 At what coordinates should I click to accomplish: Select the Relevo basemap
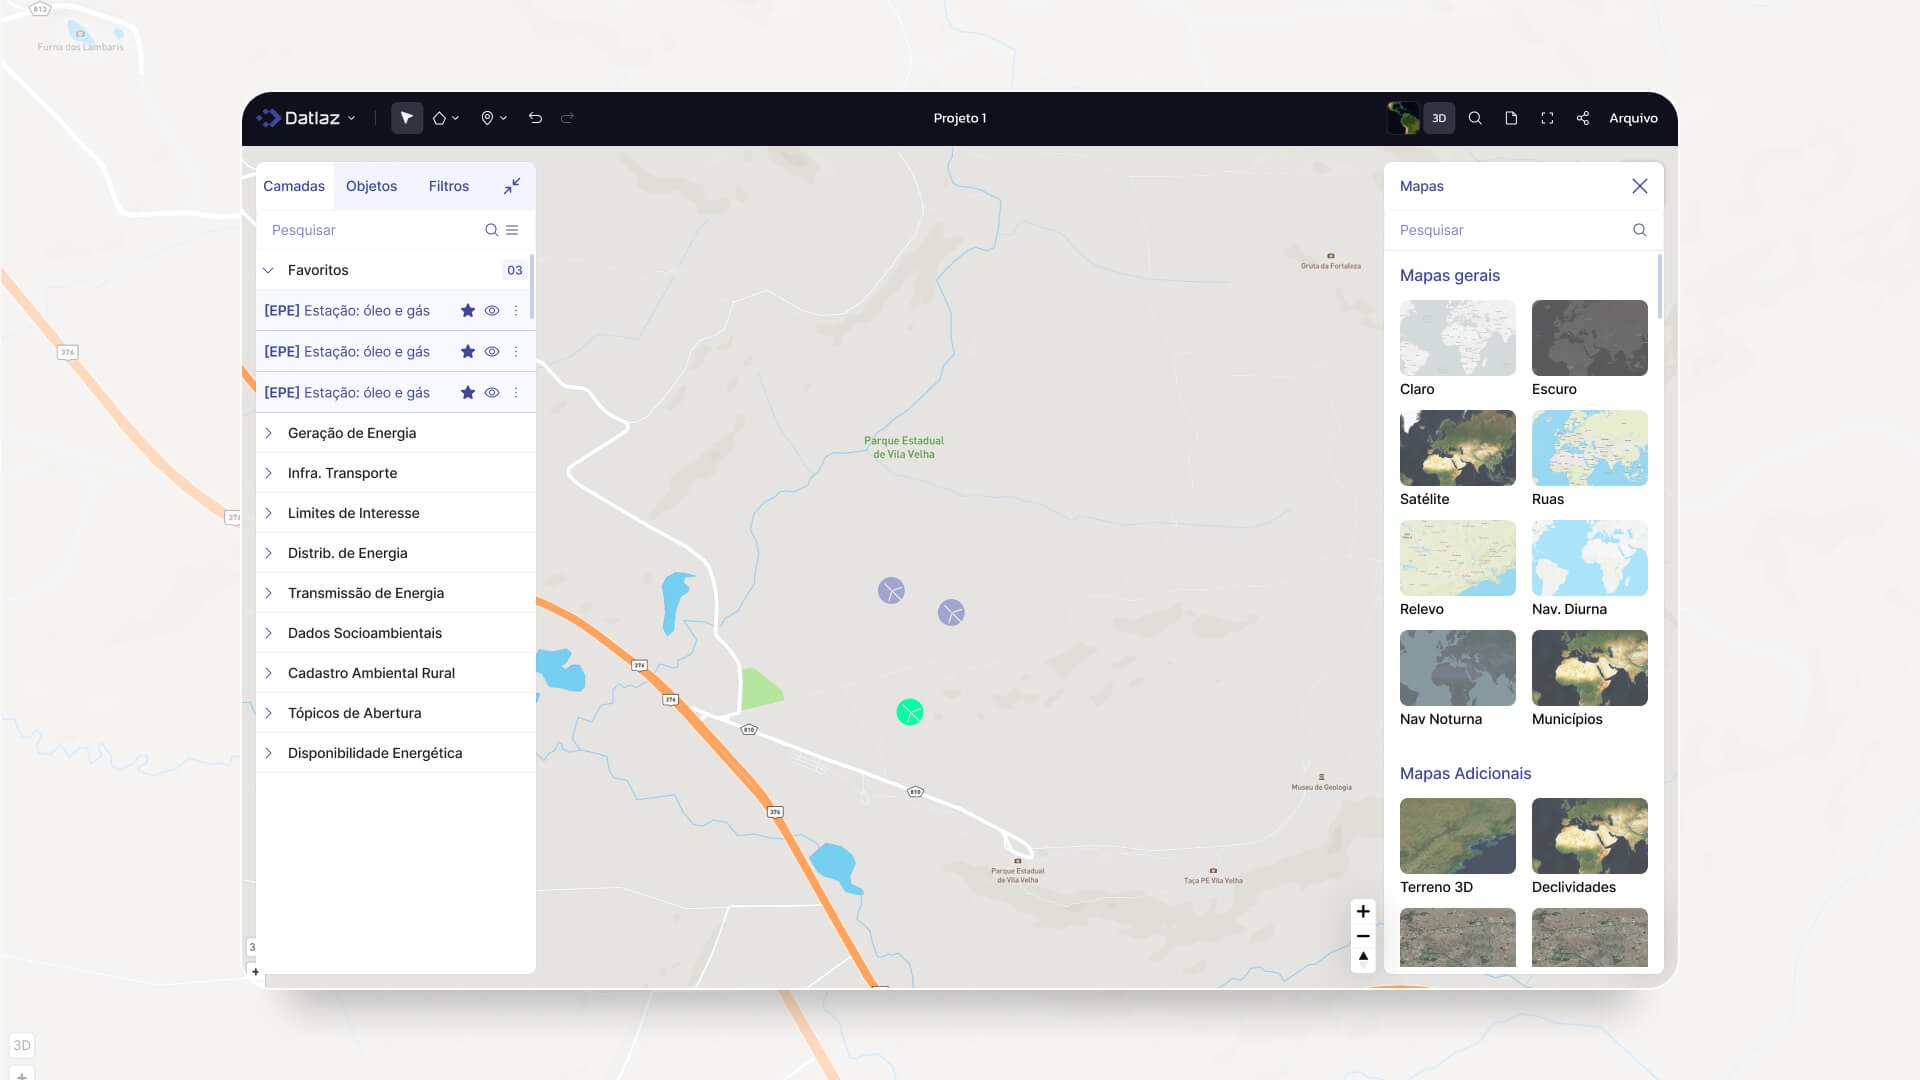1458,558
